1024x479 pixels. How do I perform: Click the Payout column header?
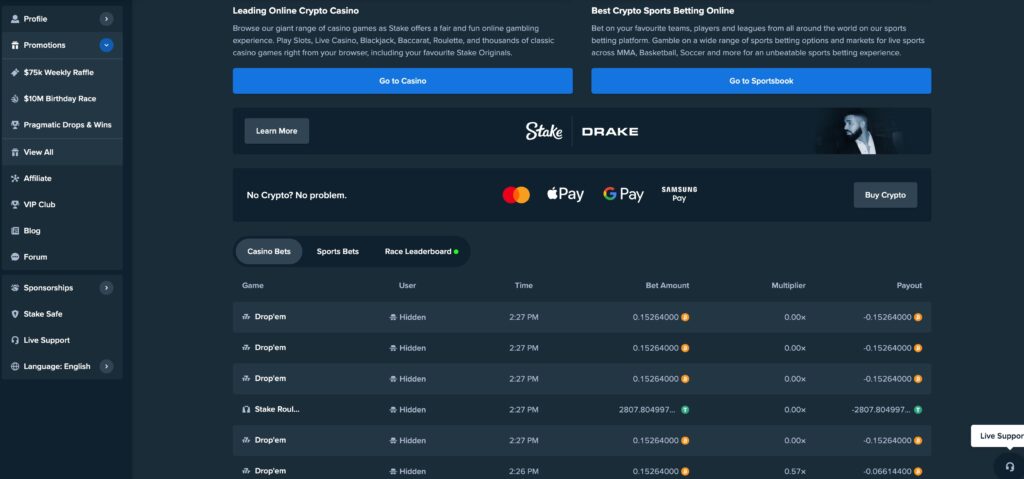tap(909, 286)
